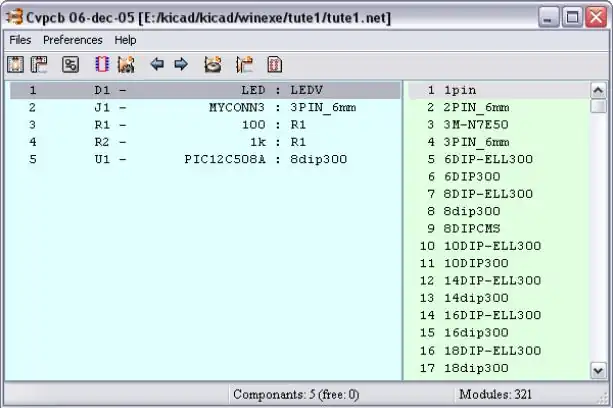Click the footprint list scroll down arrow
Screen dimensions: 613x408
(x=598, y=371)
